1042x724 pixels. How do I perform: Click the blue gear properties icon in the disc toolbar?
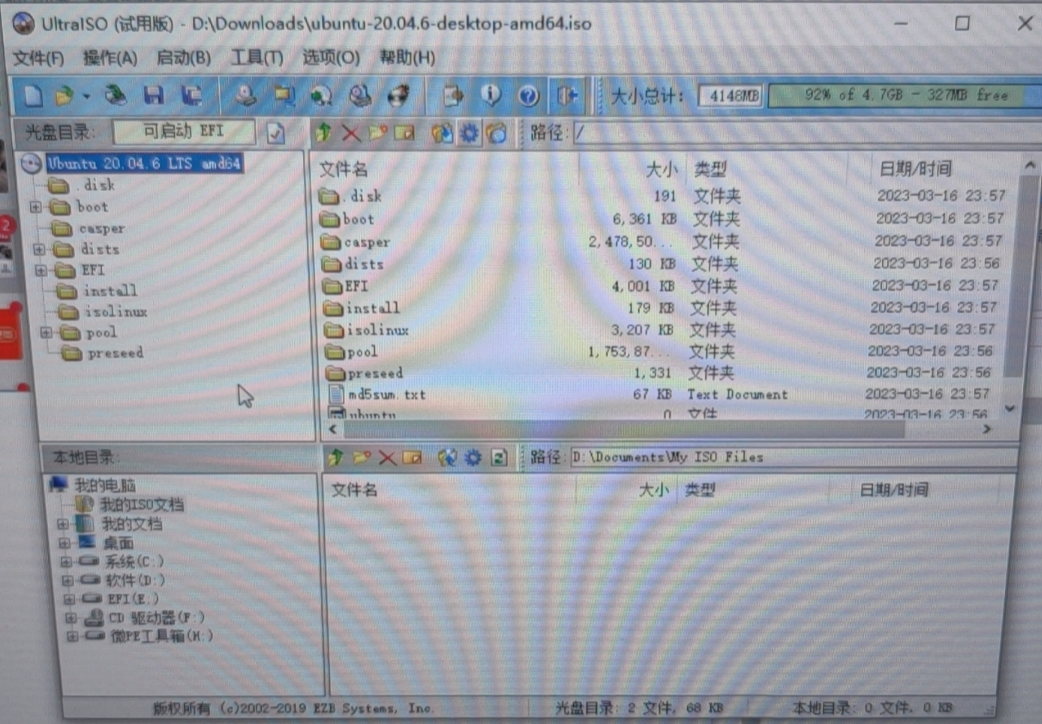click(469, 133)
